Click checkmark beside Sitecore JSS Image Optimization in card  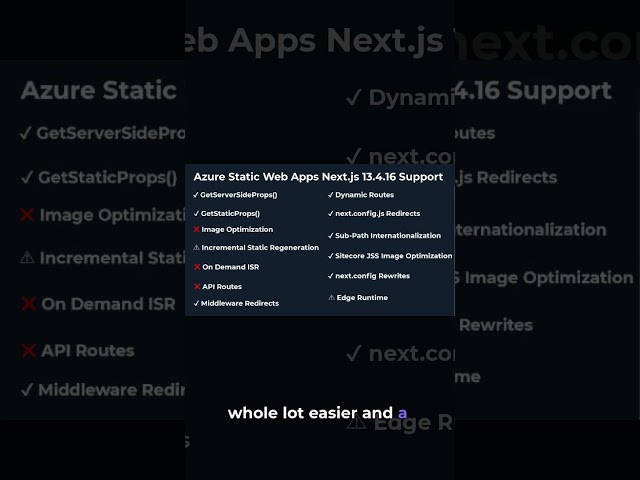click(331, 256)
